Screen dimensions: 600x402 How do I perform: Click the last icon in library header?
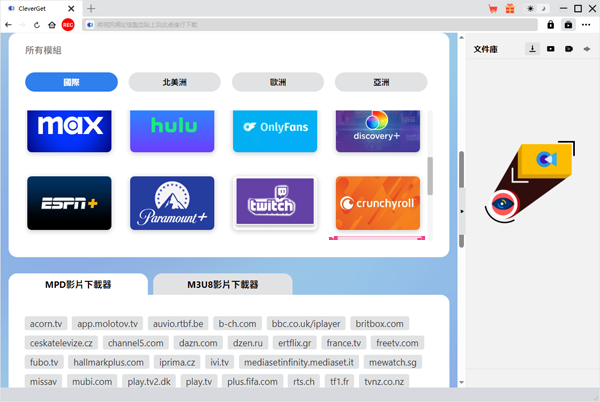click(x=587, y=49)
